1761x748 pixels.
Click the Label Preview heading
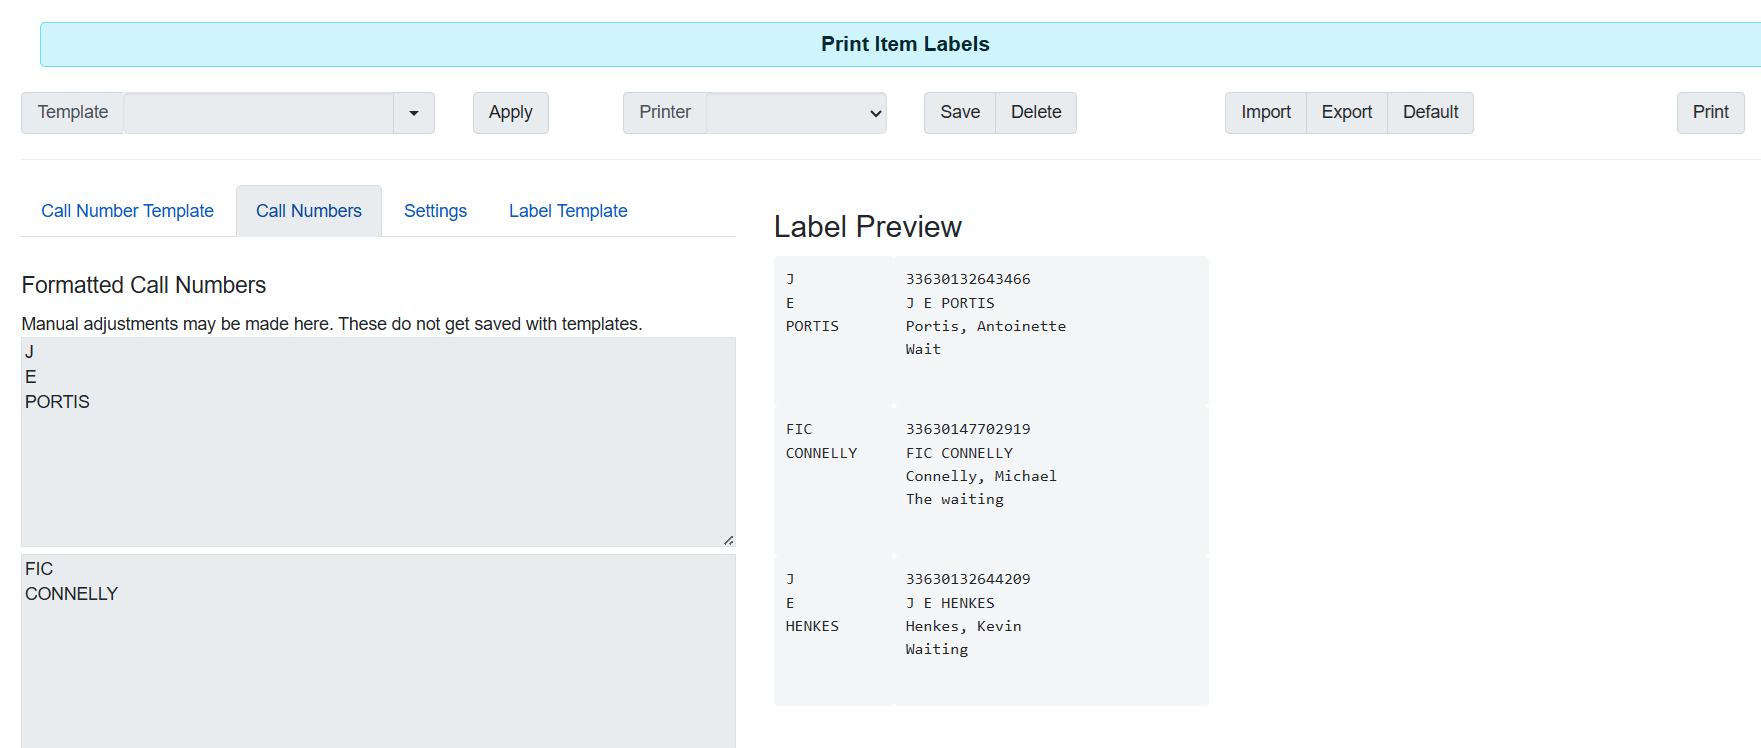point(868,227)
